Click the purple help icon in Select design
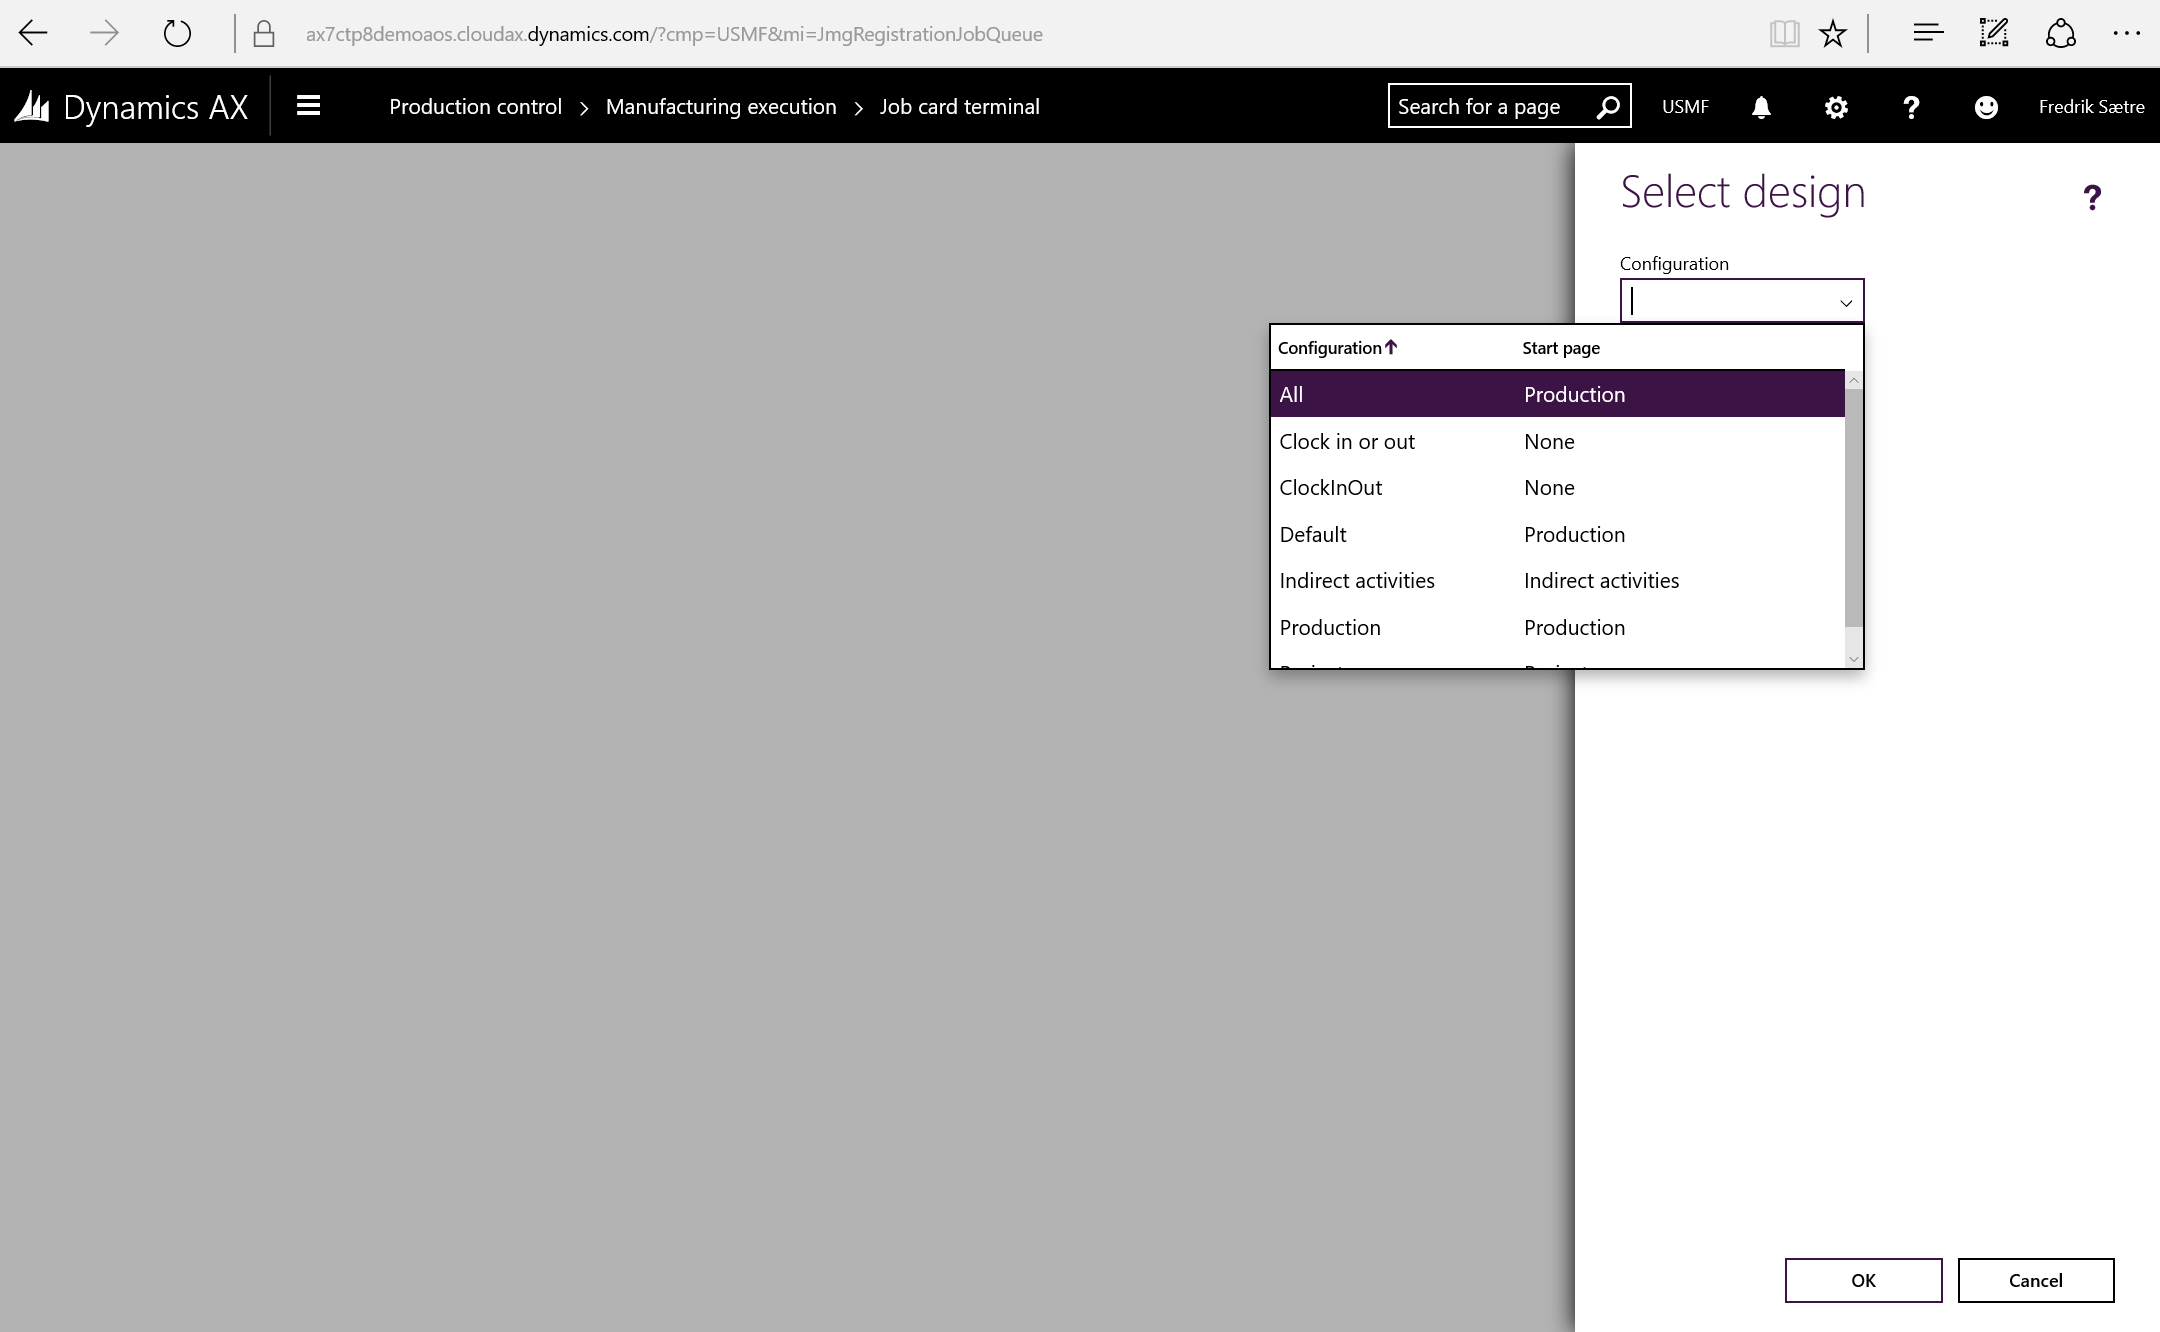The width and height of the screenshot is (2160, 1332). coord(2092,197)
